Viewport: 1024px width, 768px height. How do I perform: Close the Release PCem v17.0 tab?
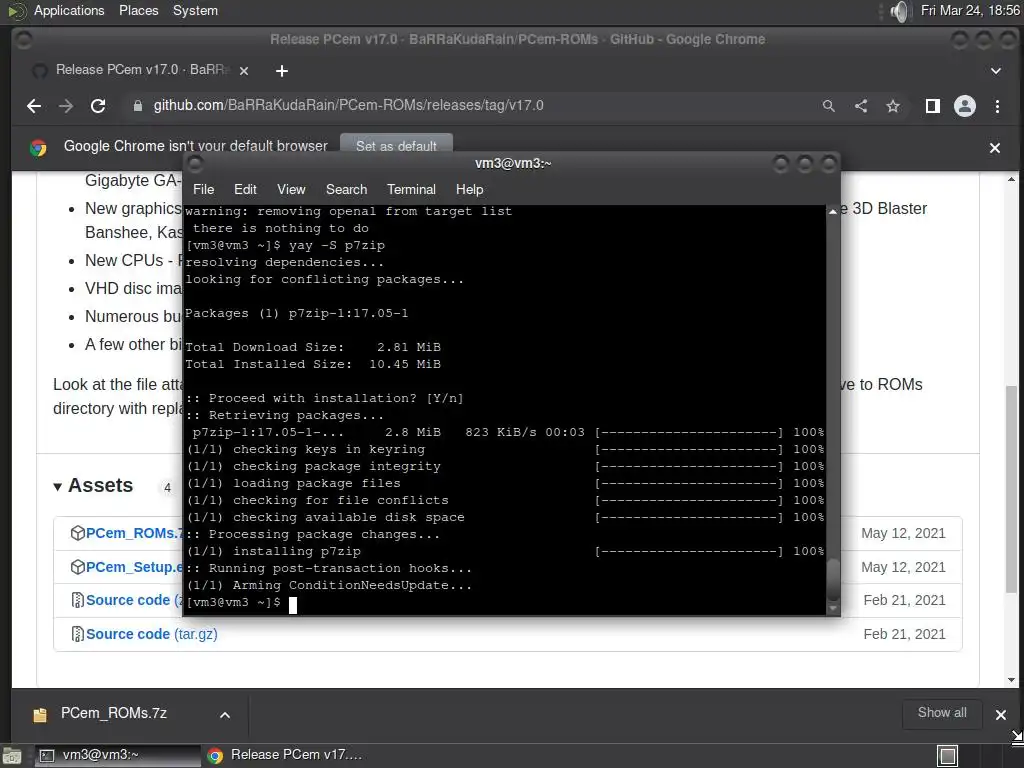[244, 71]
